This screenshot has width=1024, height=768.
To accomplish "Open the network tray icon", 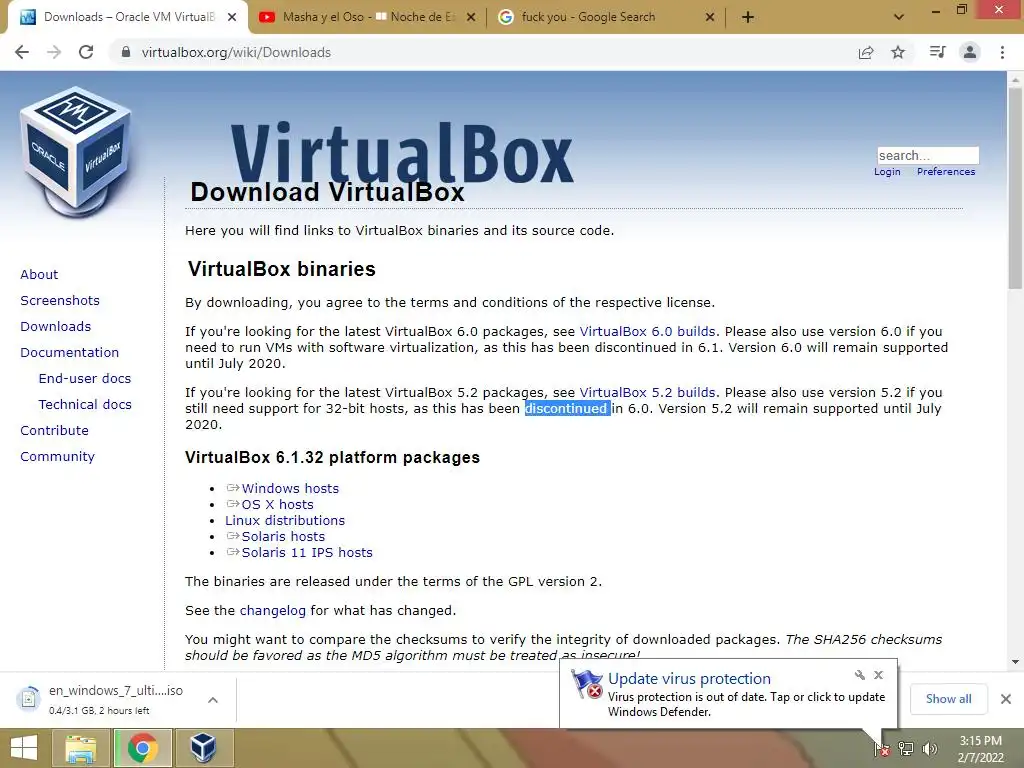I will click(906, 749).
